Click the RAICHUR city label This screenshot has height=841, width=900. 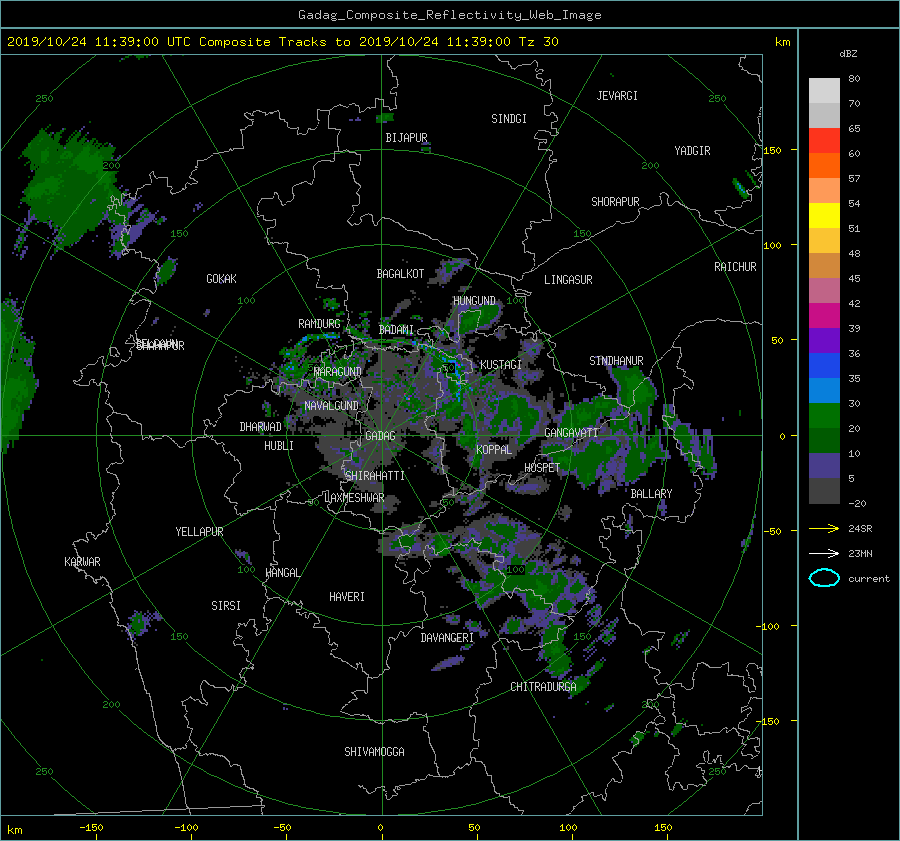pyautogui.click(x=735, y=267)
